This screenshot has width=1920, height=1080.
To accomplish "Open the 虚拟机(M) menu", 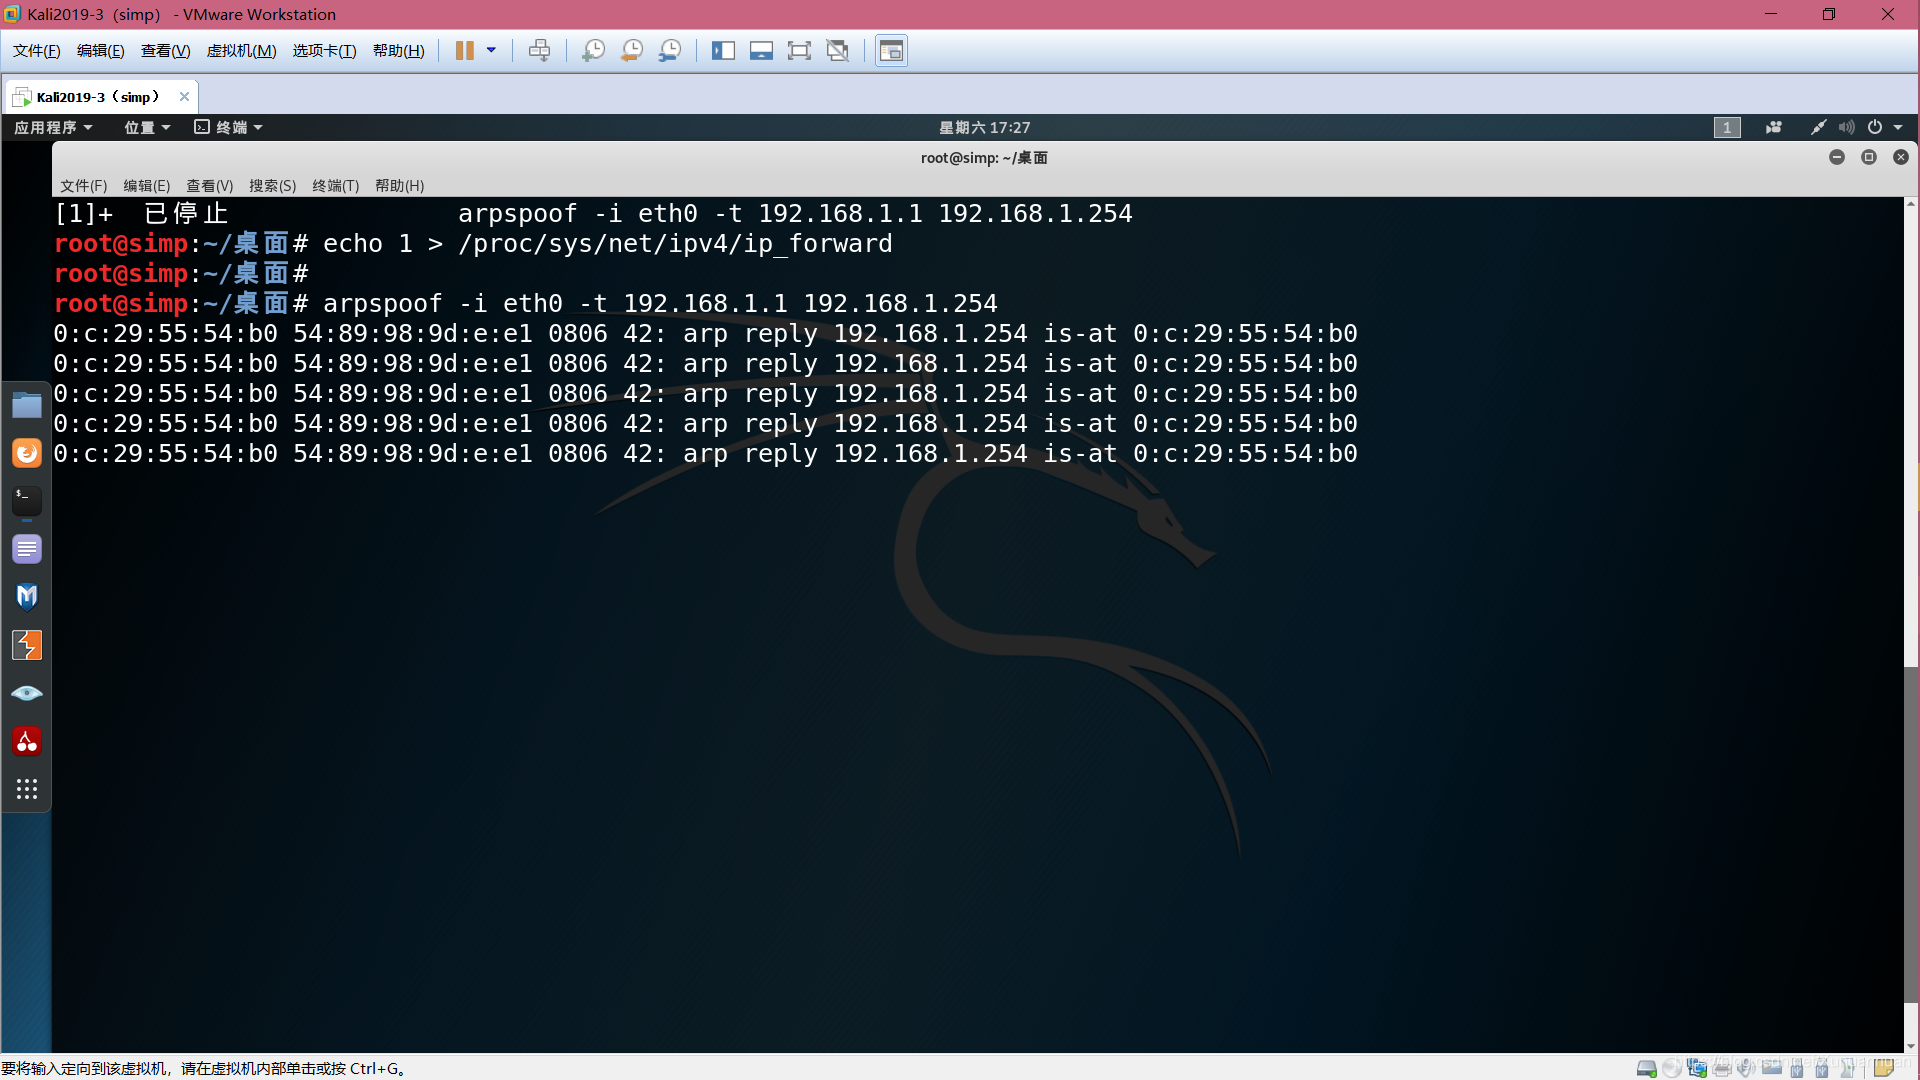I will pyautogui.click(x=241, y=51).
